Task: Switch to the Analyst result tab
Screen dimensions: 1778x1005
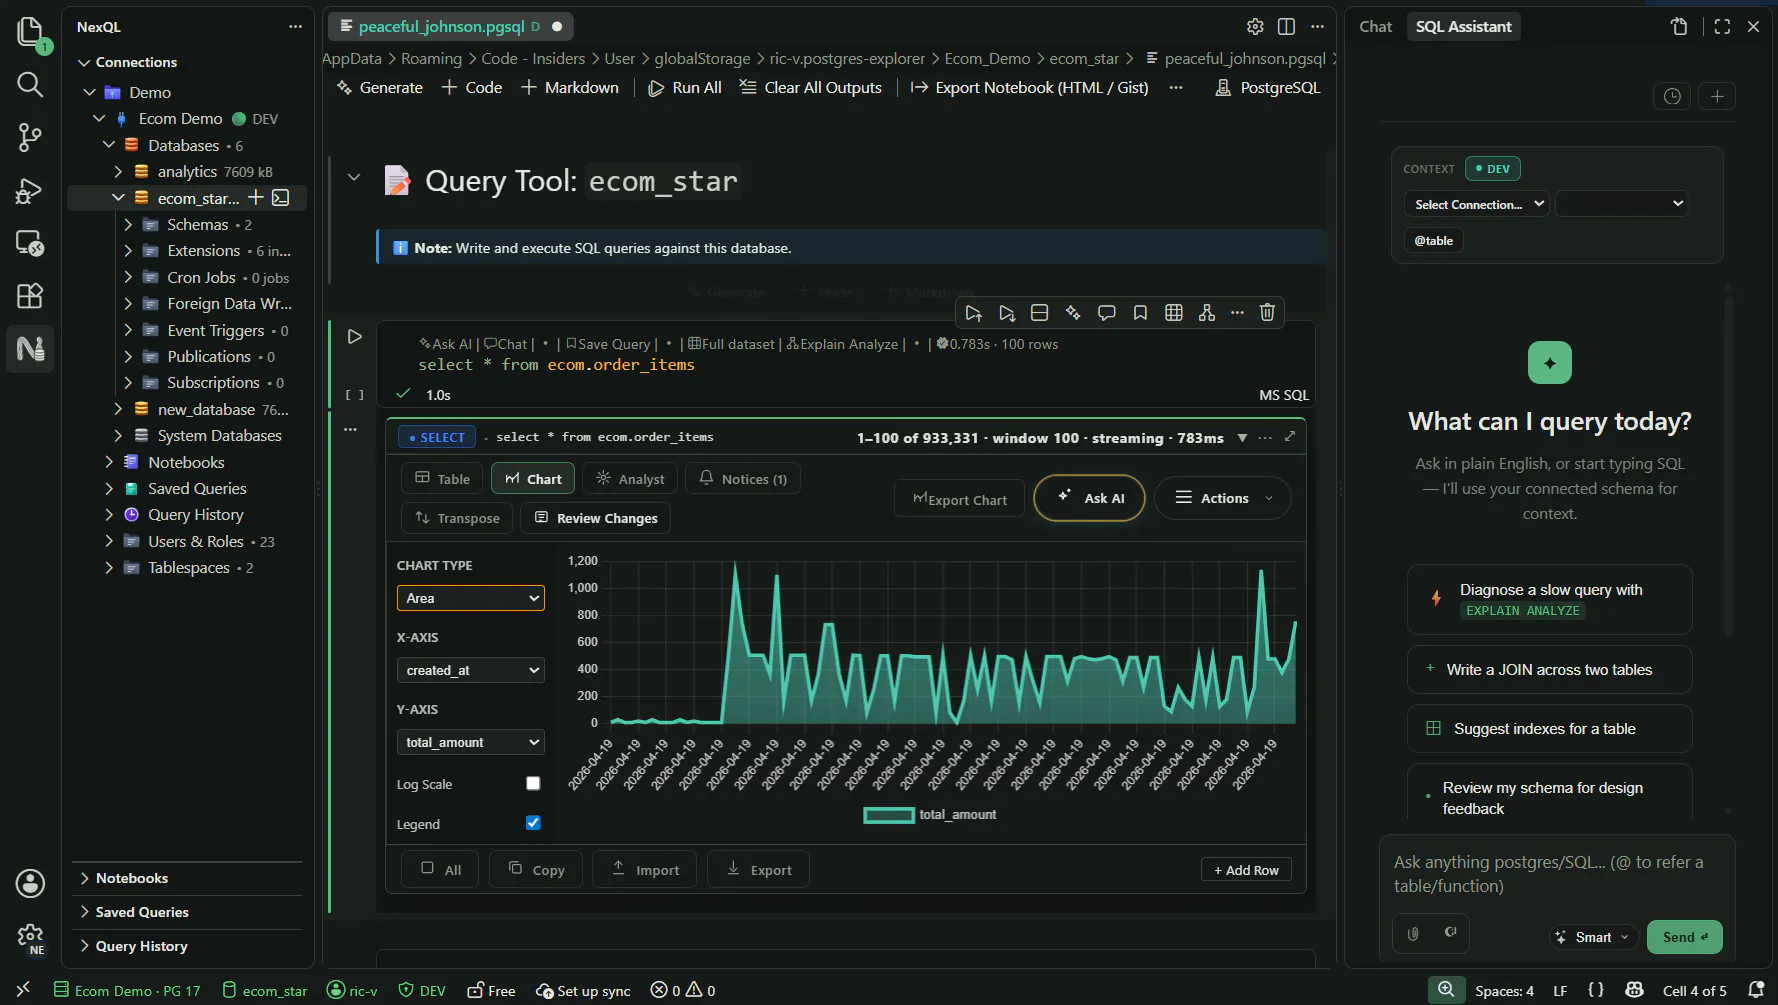Action: pyautogui.click(x=630, y=479)
